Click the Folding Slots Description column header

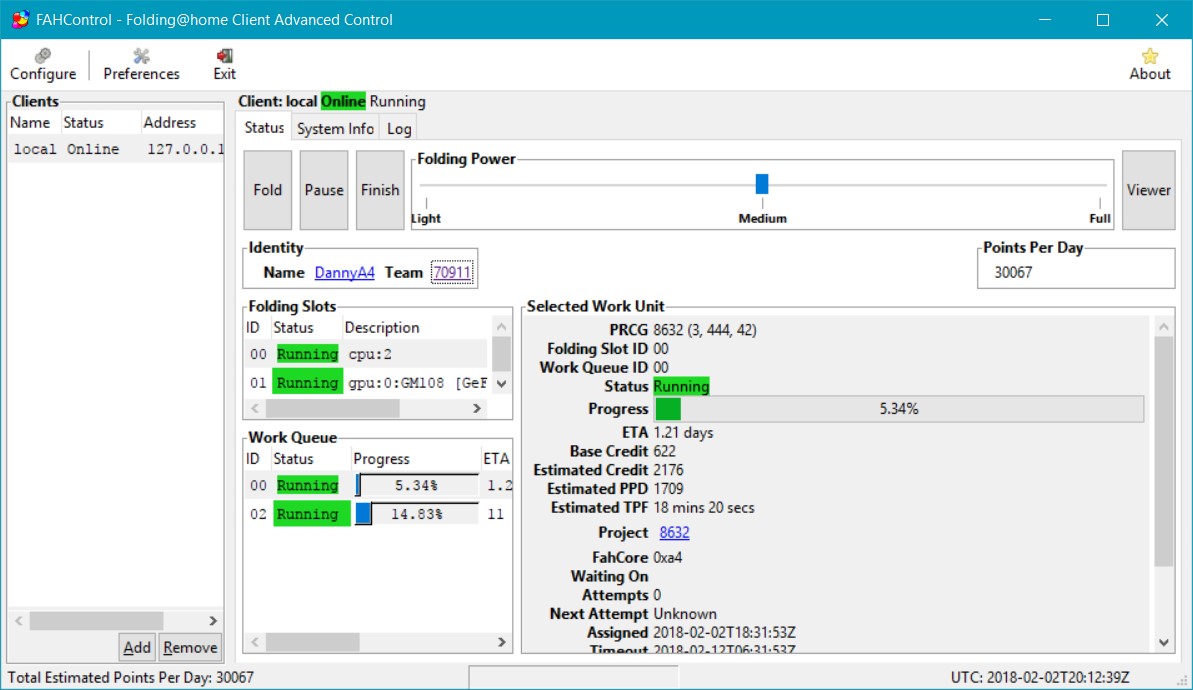415,328
